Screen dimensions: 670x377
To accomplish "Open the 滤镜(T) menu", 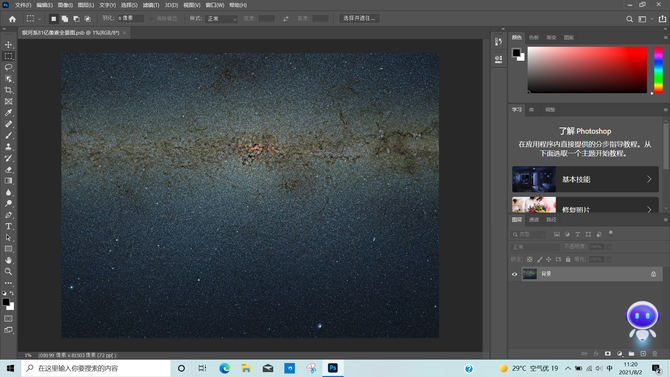I will (151, 5).
